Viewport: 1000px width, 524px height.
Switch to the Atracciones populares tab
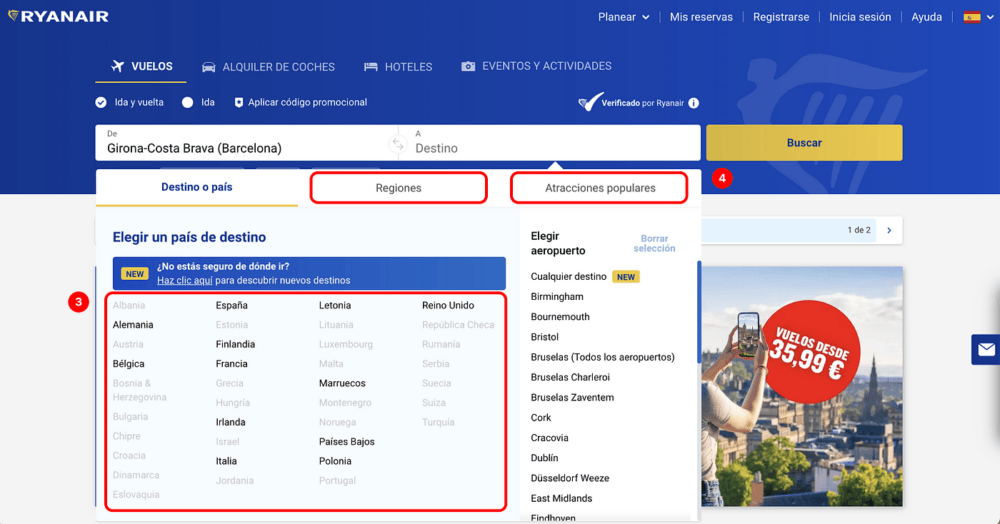click(x=599, y=188)
